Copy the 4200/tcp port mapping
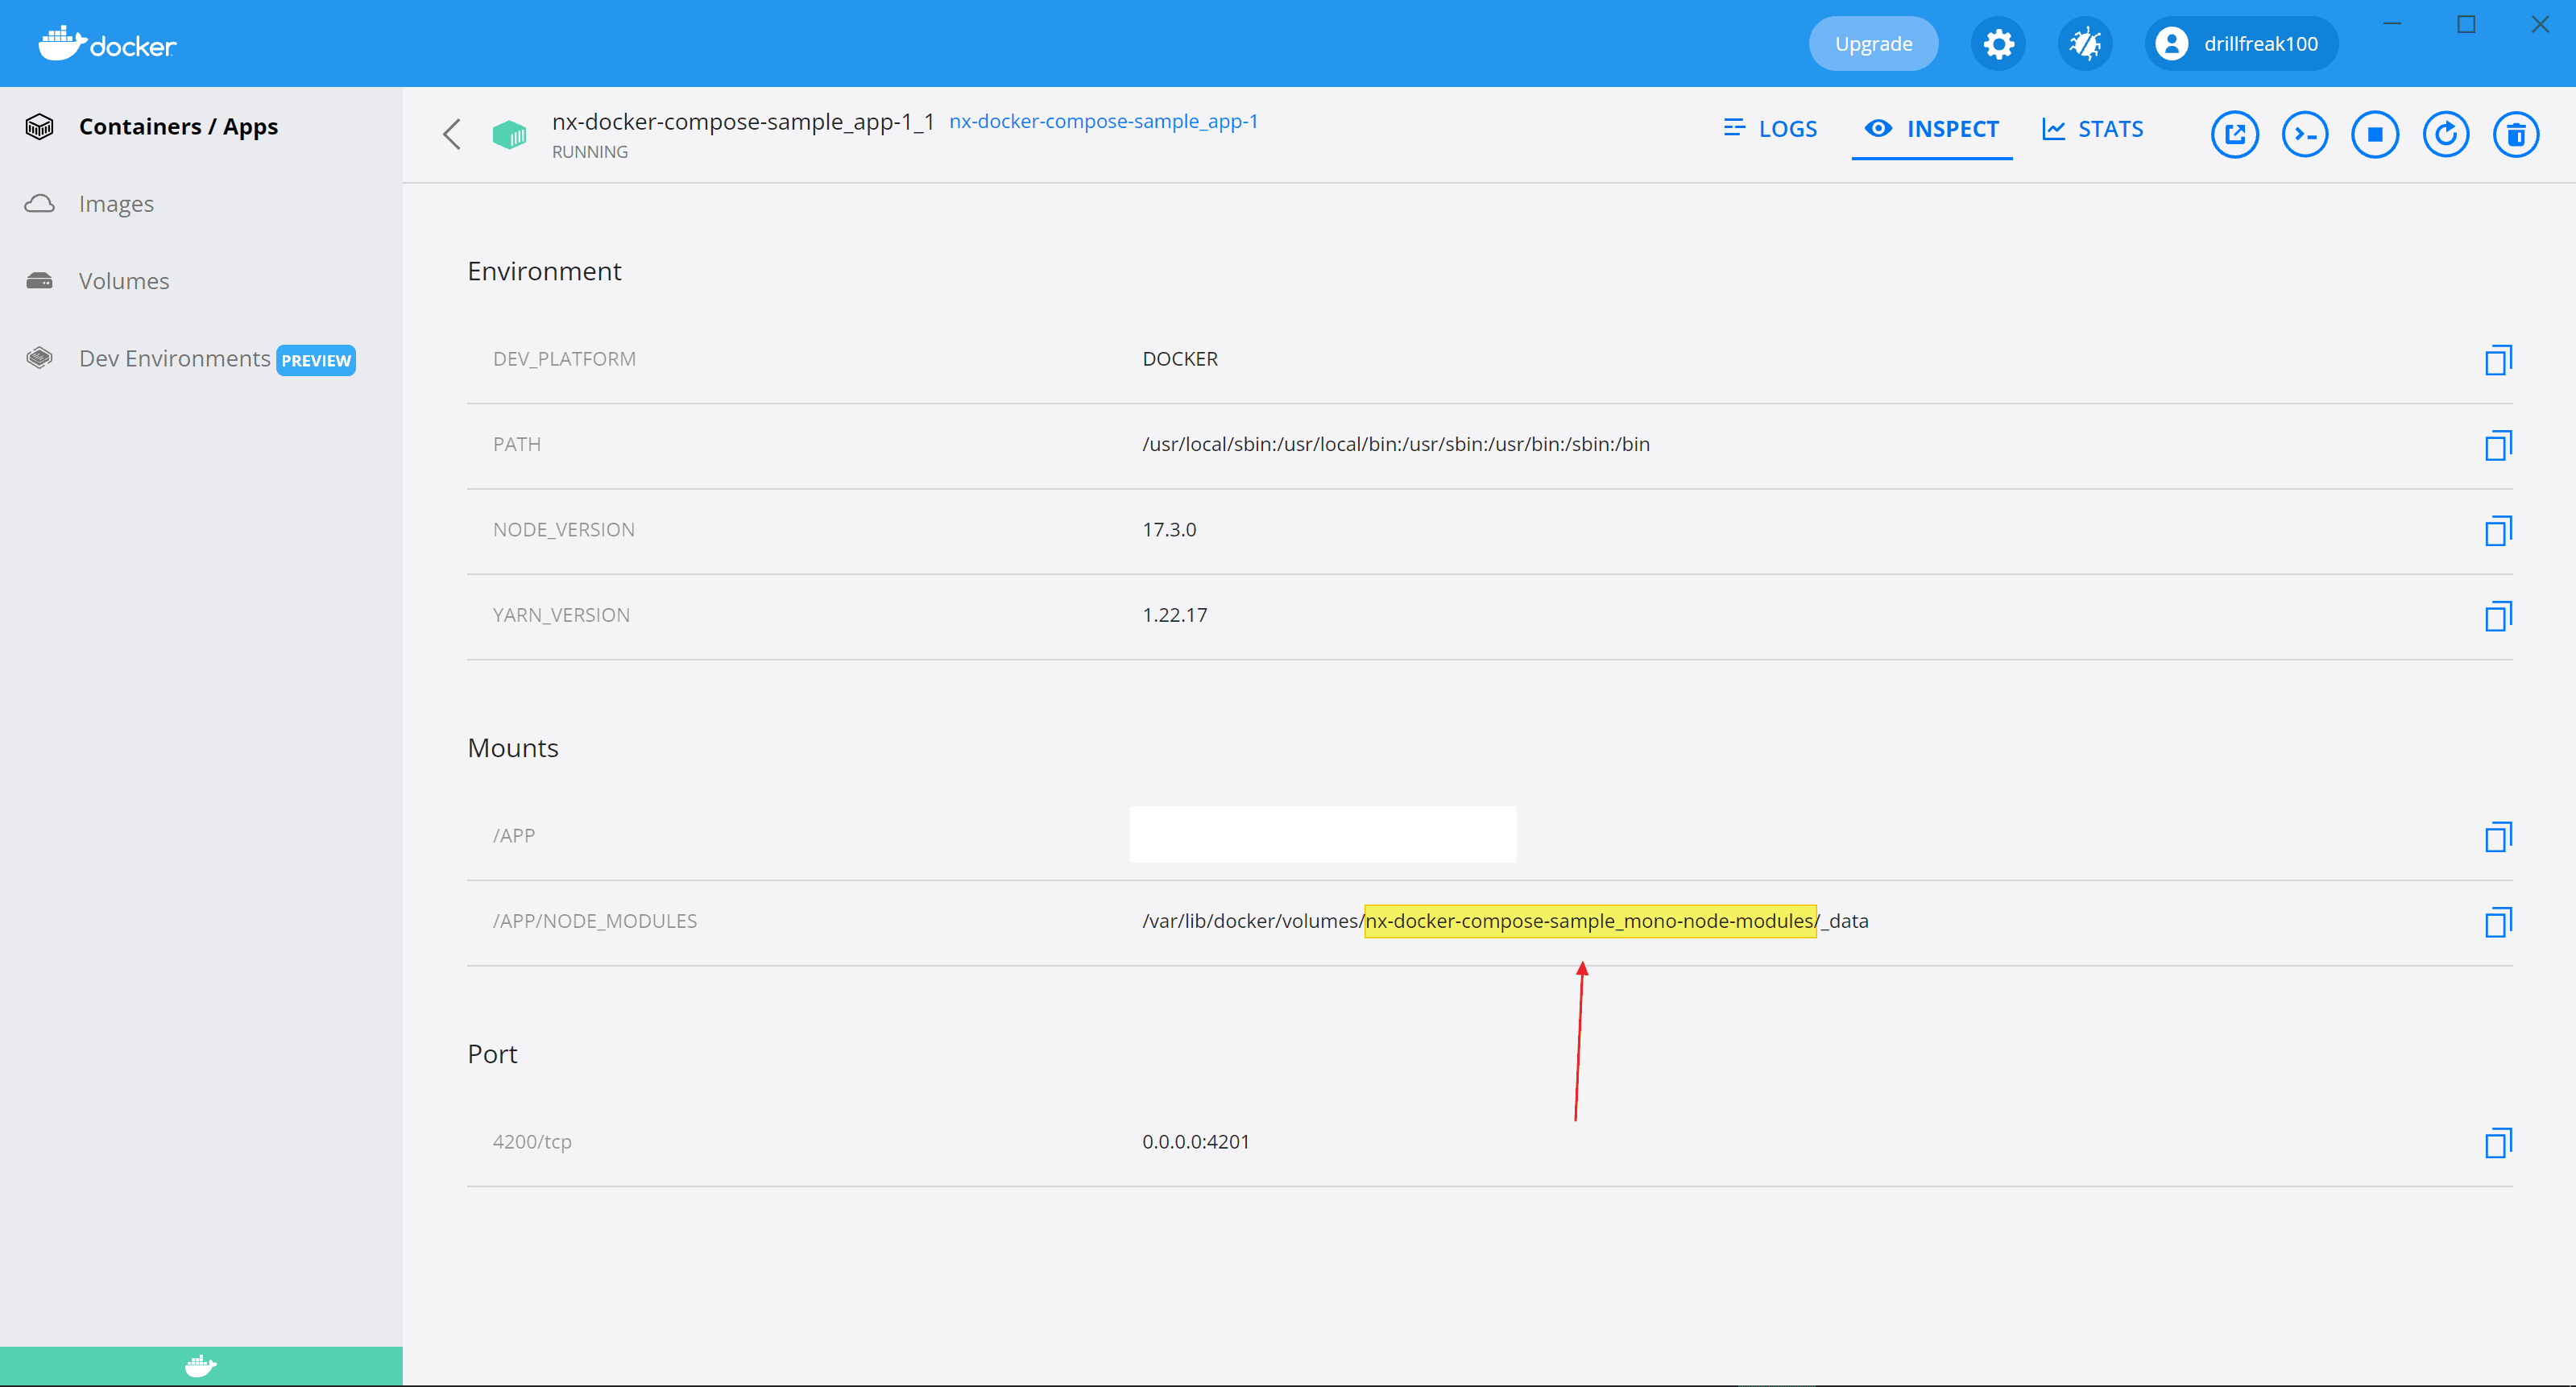This screenshot has height=1387, width=2576. (x=2498, y=1142)
